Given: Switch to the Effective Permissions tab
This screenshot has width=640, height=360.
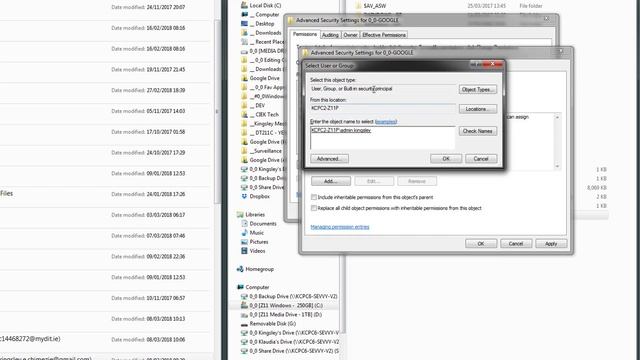Looking at the screenshot, I should click(384, 35).
